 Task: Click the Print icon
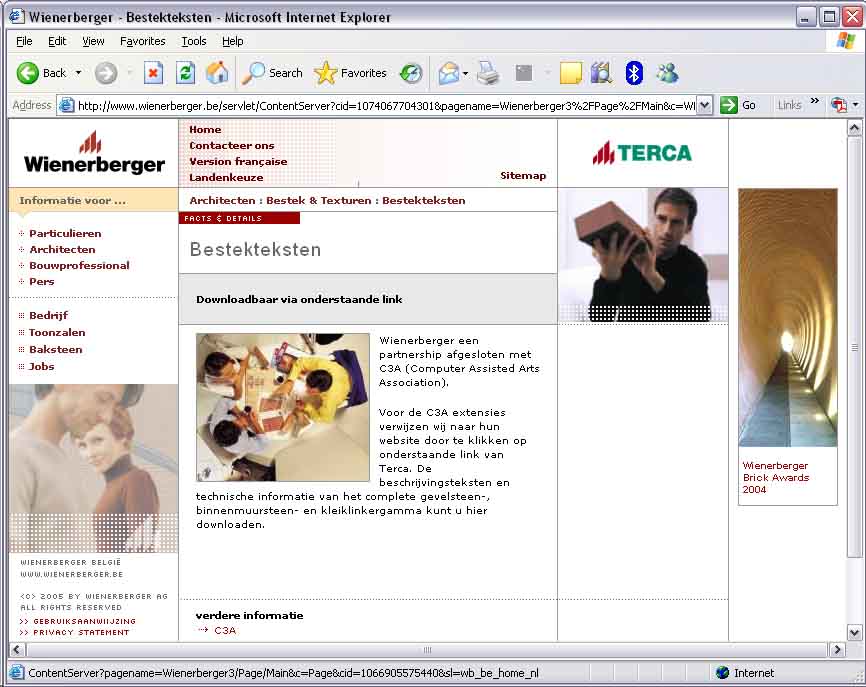[x=488, y=73]
